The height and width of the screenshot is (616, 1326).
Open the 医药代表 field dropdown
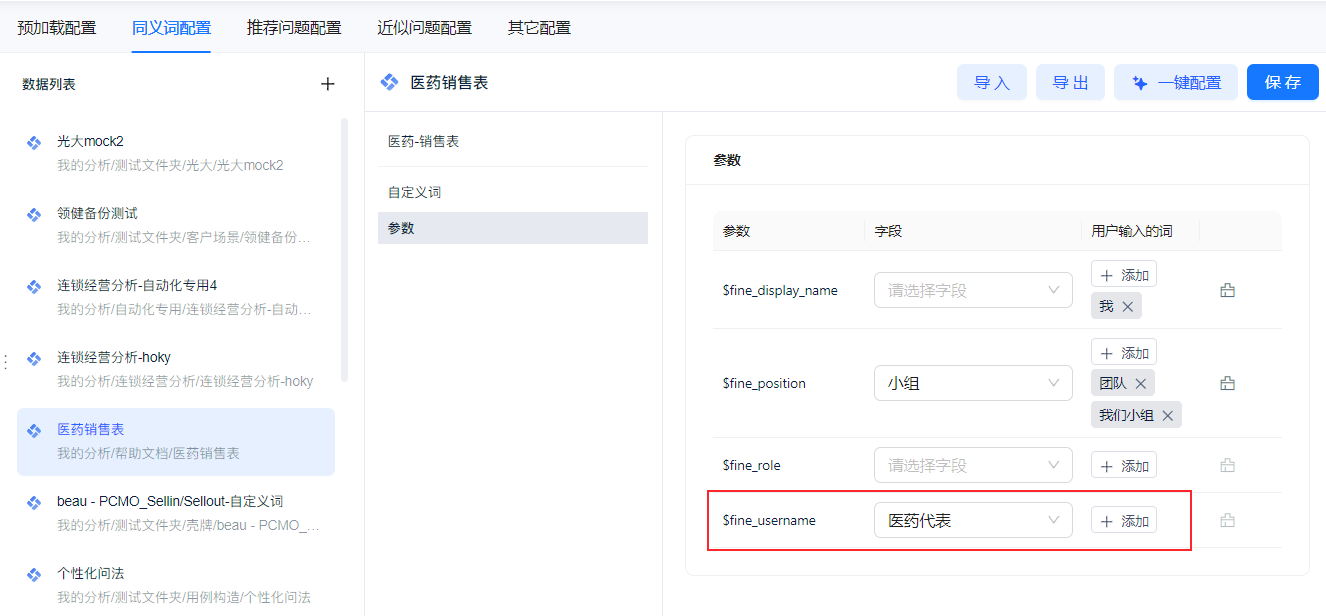972,520
